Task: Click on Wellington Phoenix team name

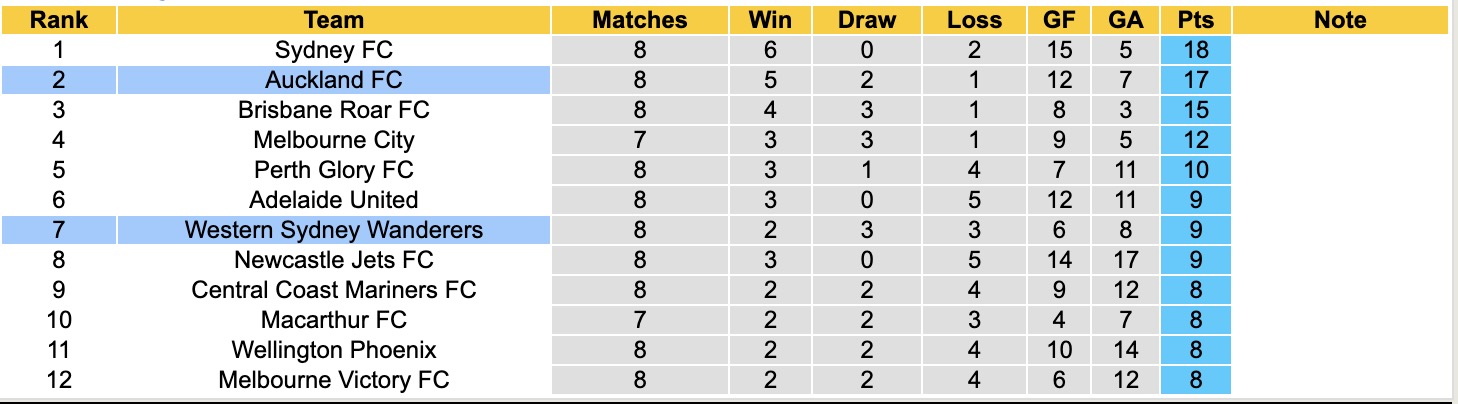Action: tap(334, 350)
